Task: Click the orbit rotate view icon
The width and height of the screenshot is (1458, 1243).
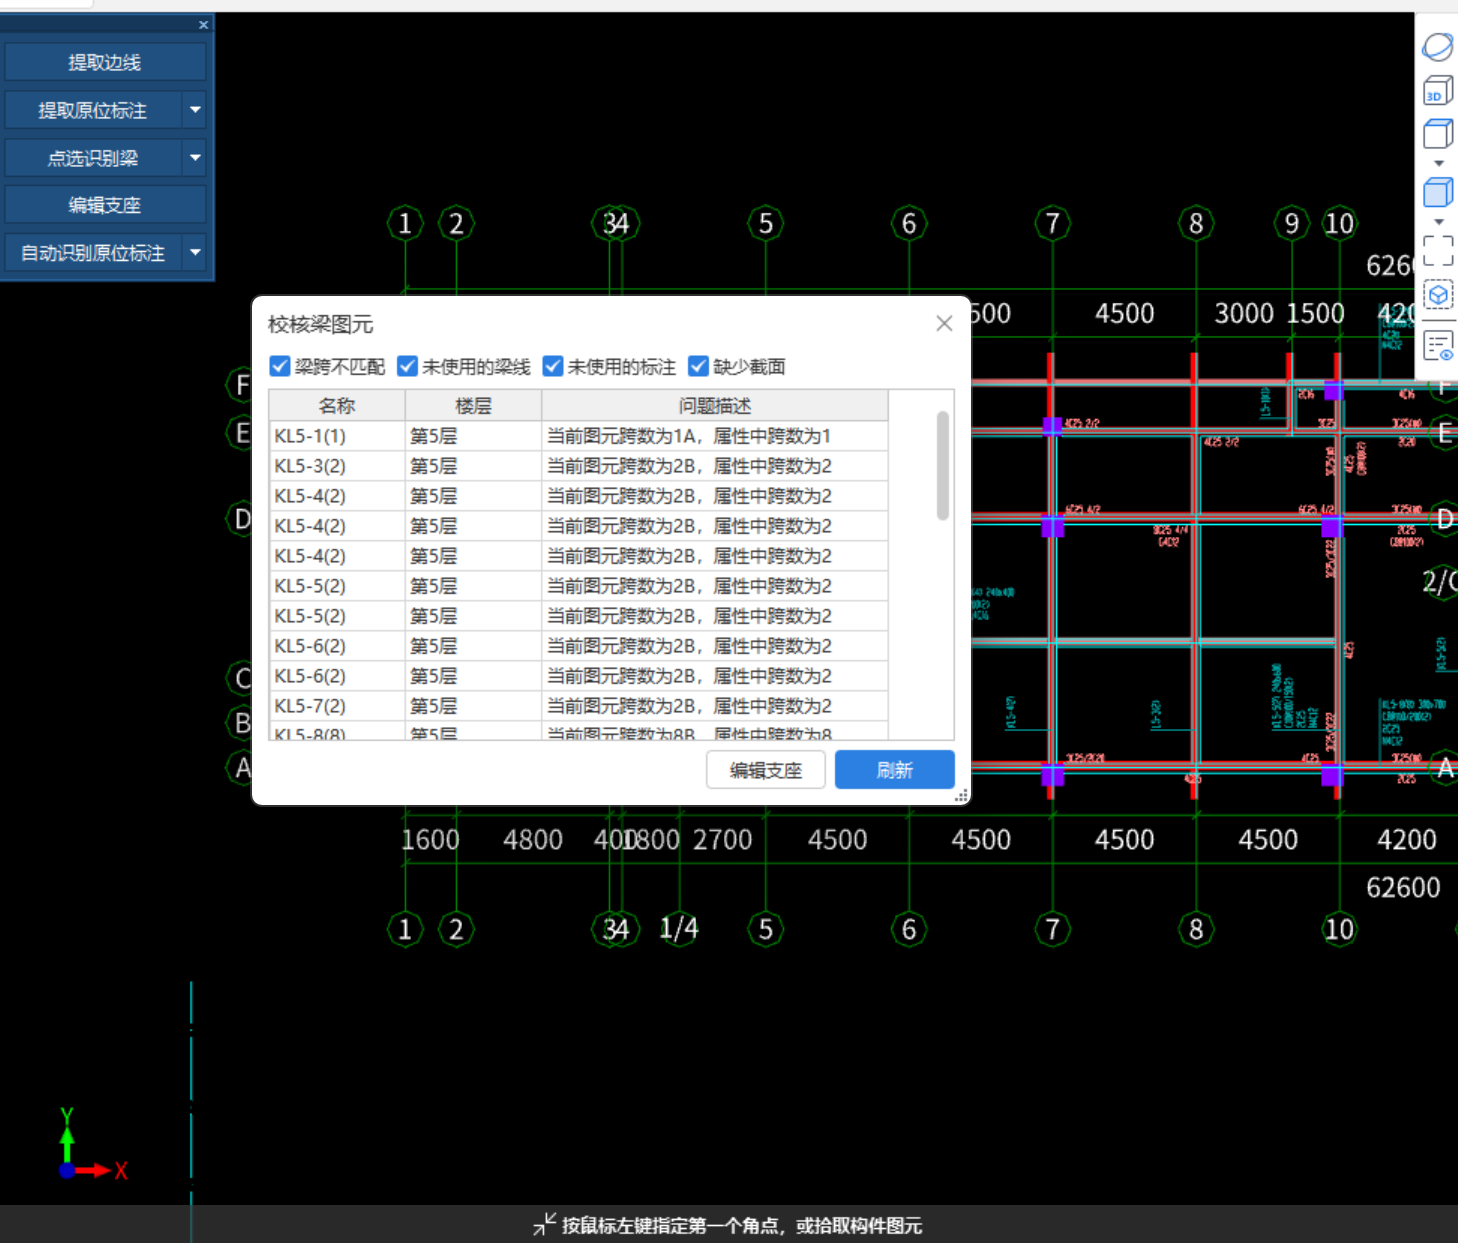Action: click(x=1437, y=46)
